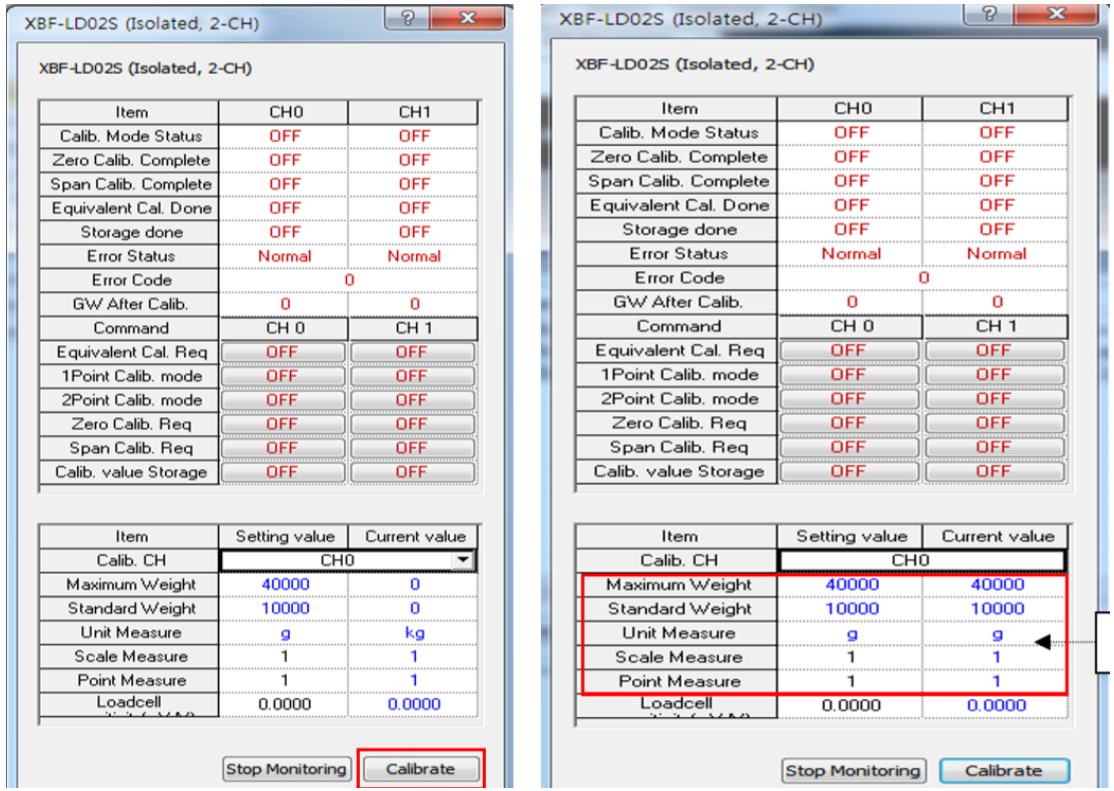The image size is (1114, 791).
Task: Click Stop Monitoring in the right dialog
Action: [x=853, y=771]
